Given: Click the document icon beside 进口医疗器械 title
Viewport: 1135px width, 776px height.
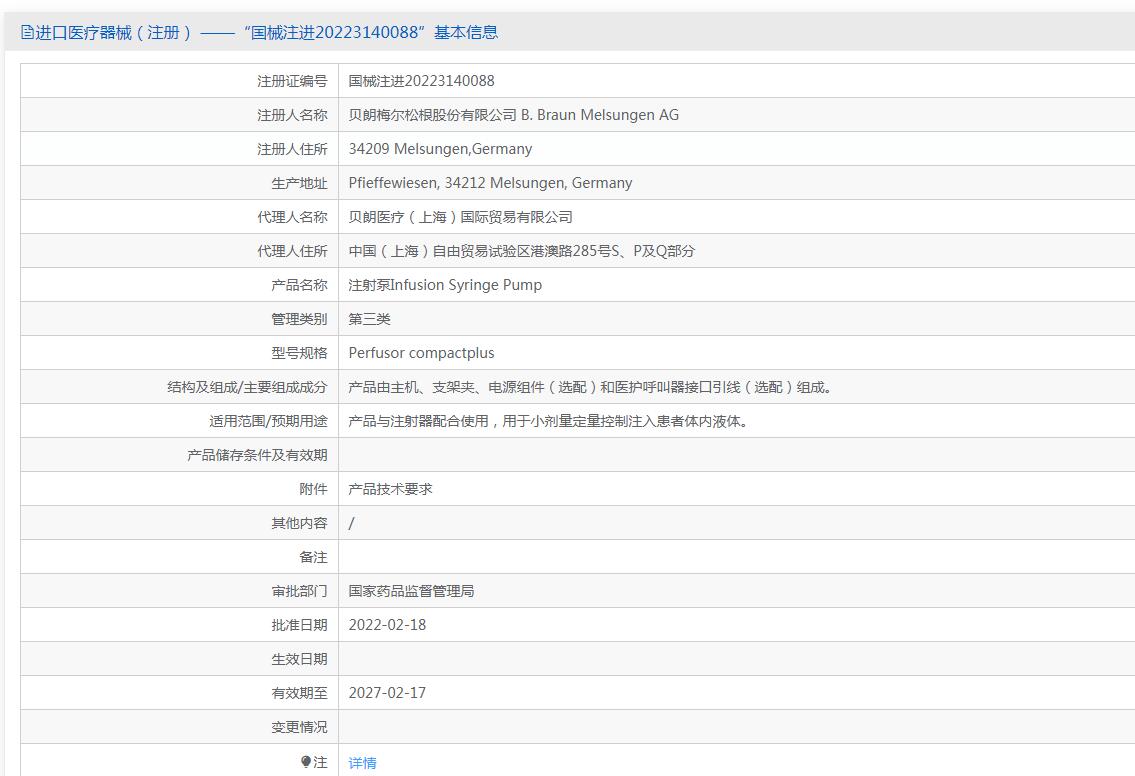Looking at the screenshot, I should [27, 33].
